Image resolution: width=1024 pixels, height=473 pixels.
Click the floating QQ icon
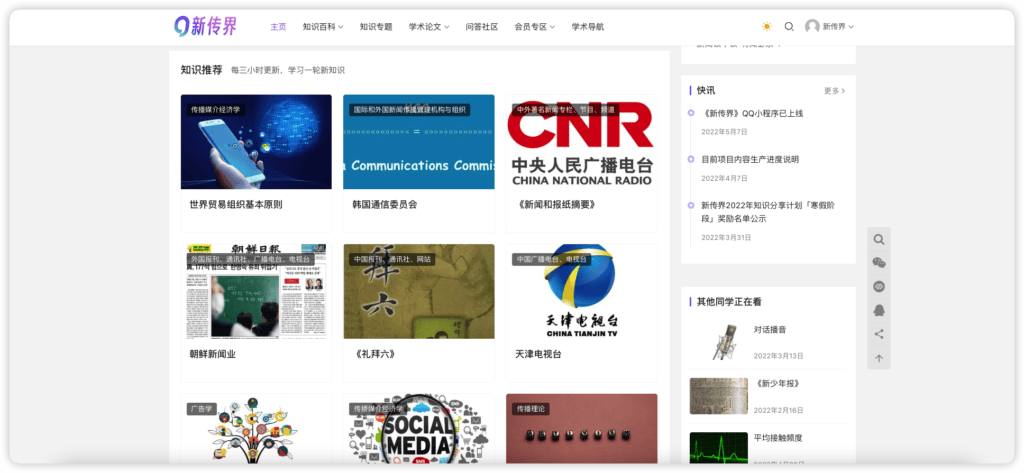pyautogui.click(x=879, y=310)
